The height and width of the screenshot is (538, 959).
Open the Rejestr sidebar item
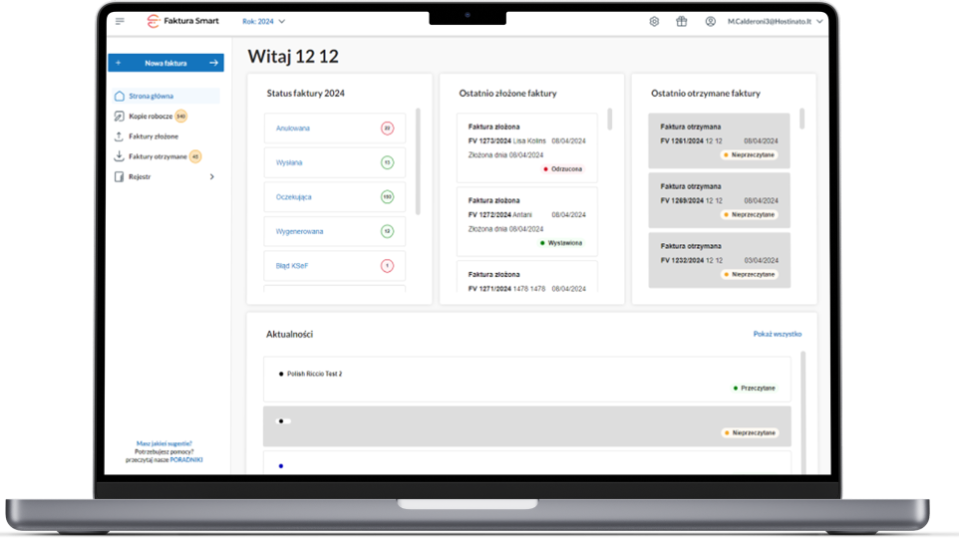pyautogui.click(x=140, y=177)
